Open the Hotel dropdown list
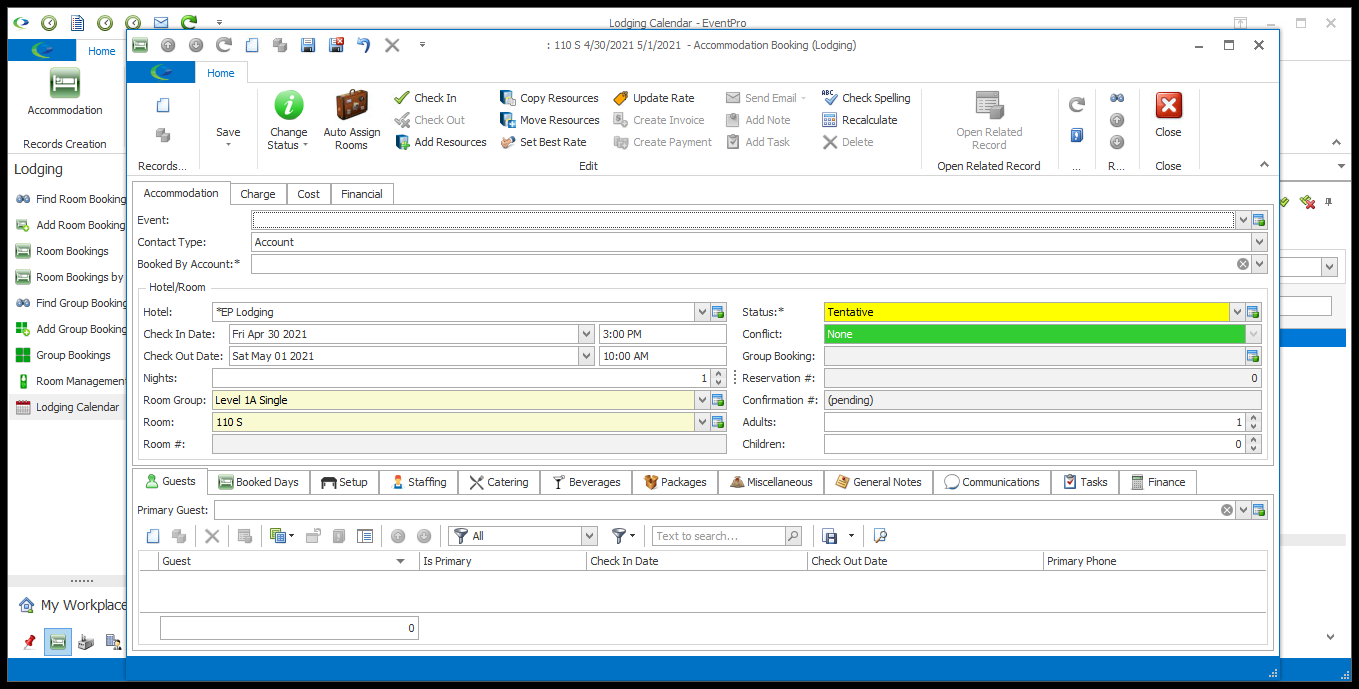Screen dimensions: 1359x689 point(702,312)
